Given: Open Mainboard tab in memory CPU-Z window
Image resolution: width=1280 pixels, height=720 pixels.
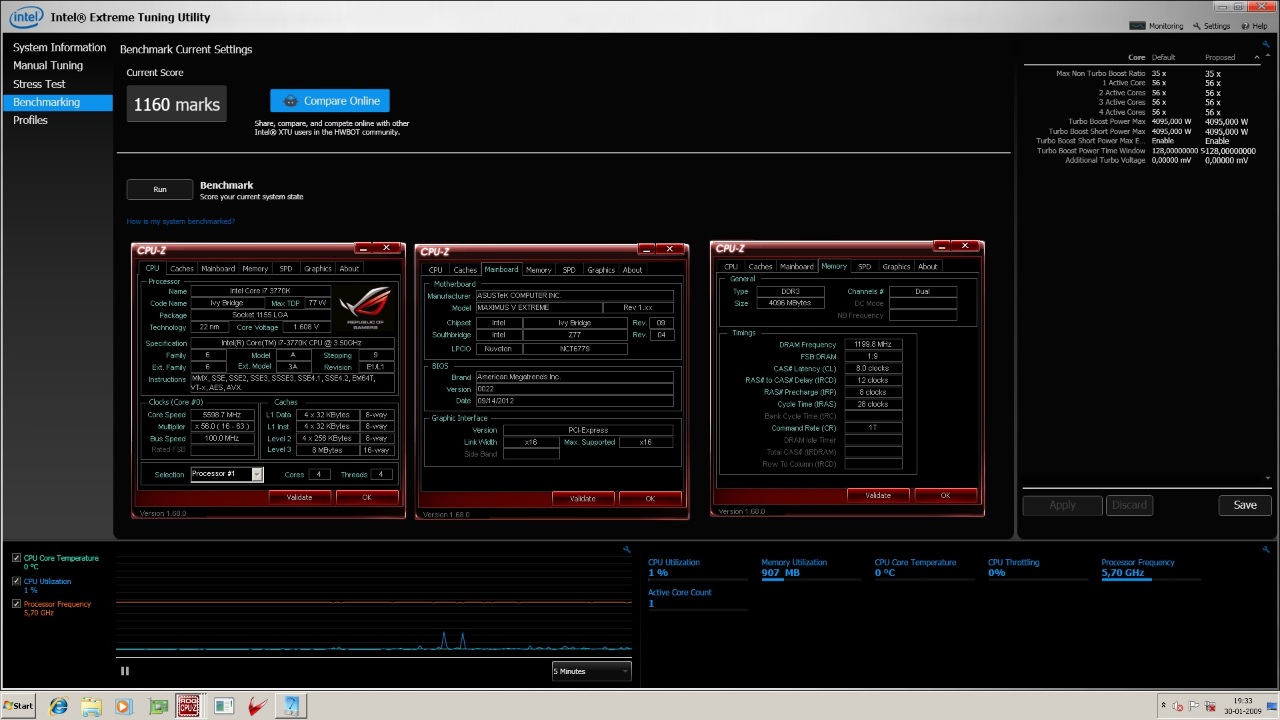Looking at the screenshot, I should (796, 267).
